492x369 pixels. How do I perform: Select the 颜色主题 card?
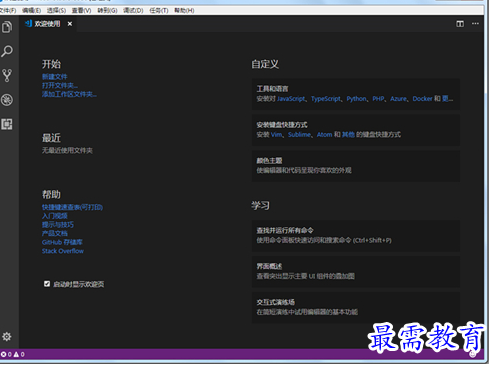[356, 166]
